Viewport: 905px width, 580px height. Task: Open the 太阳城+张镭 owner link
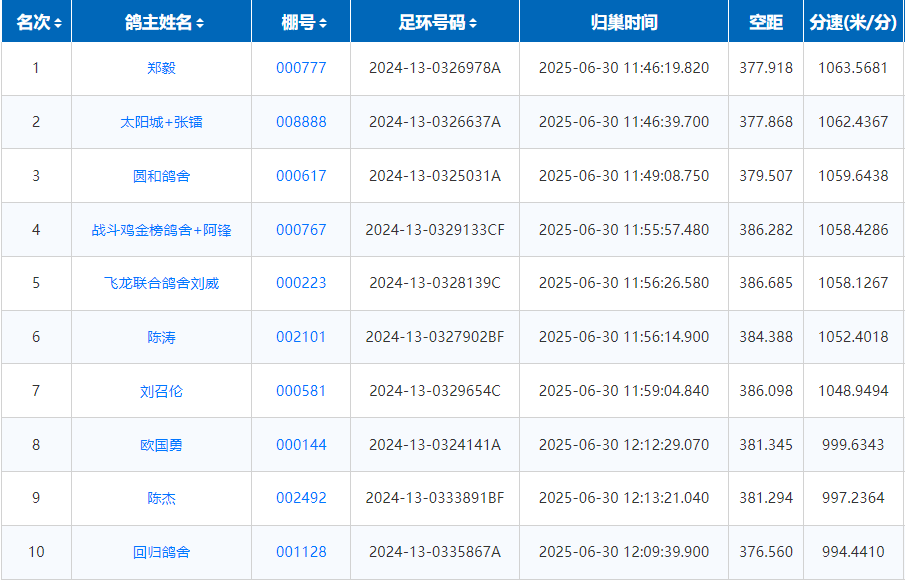161,122
